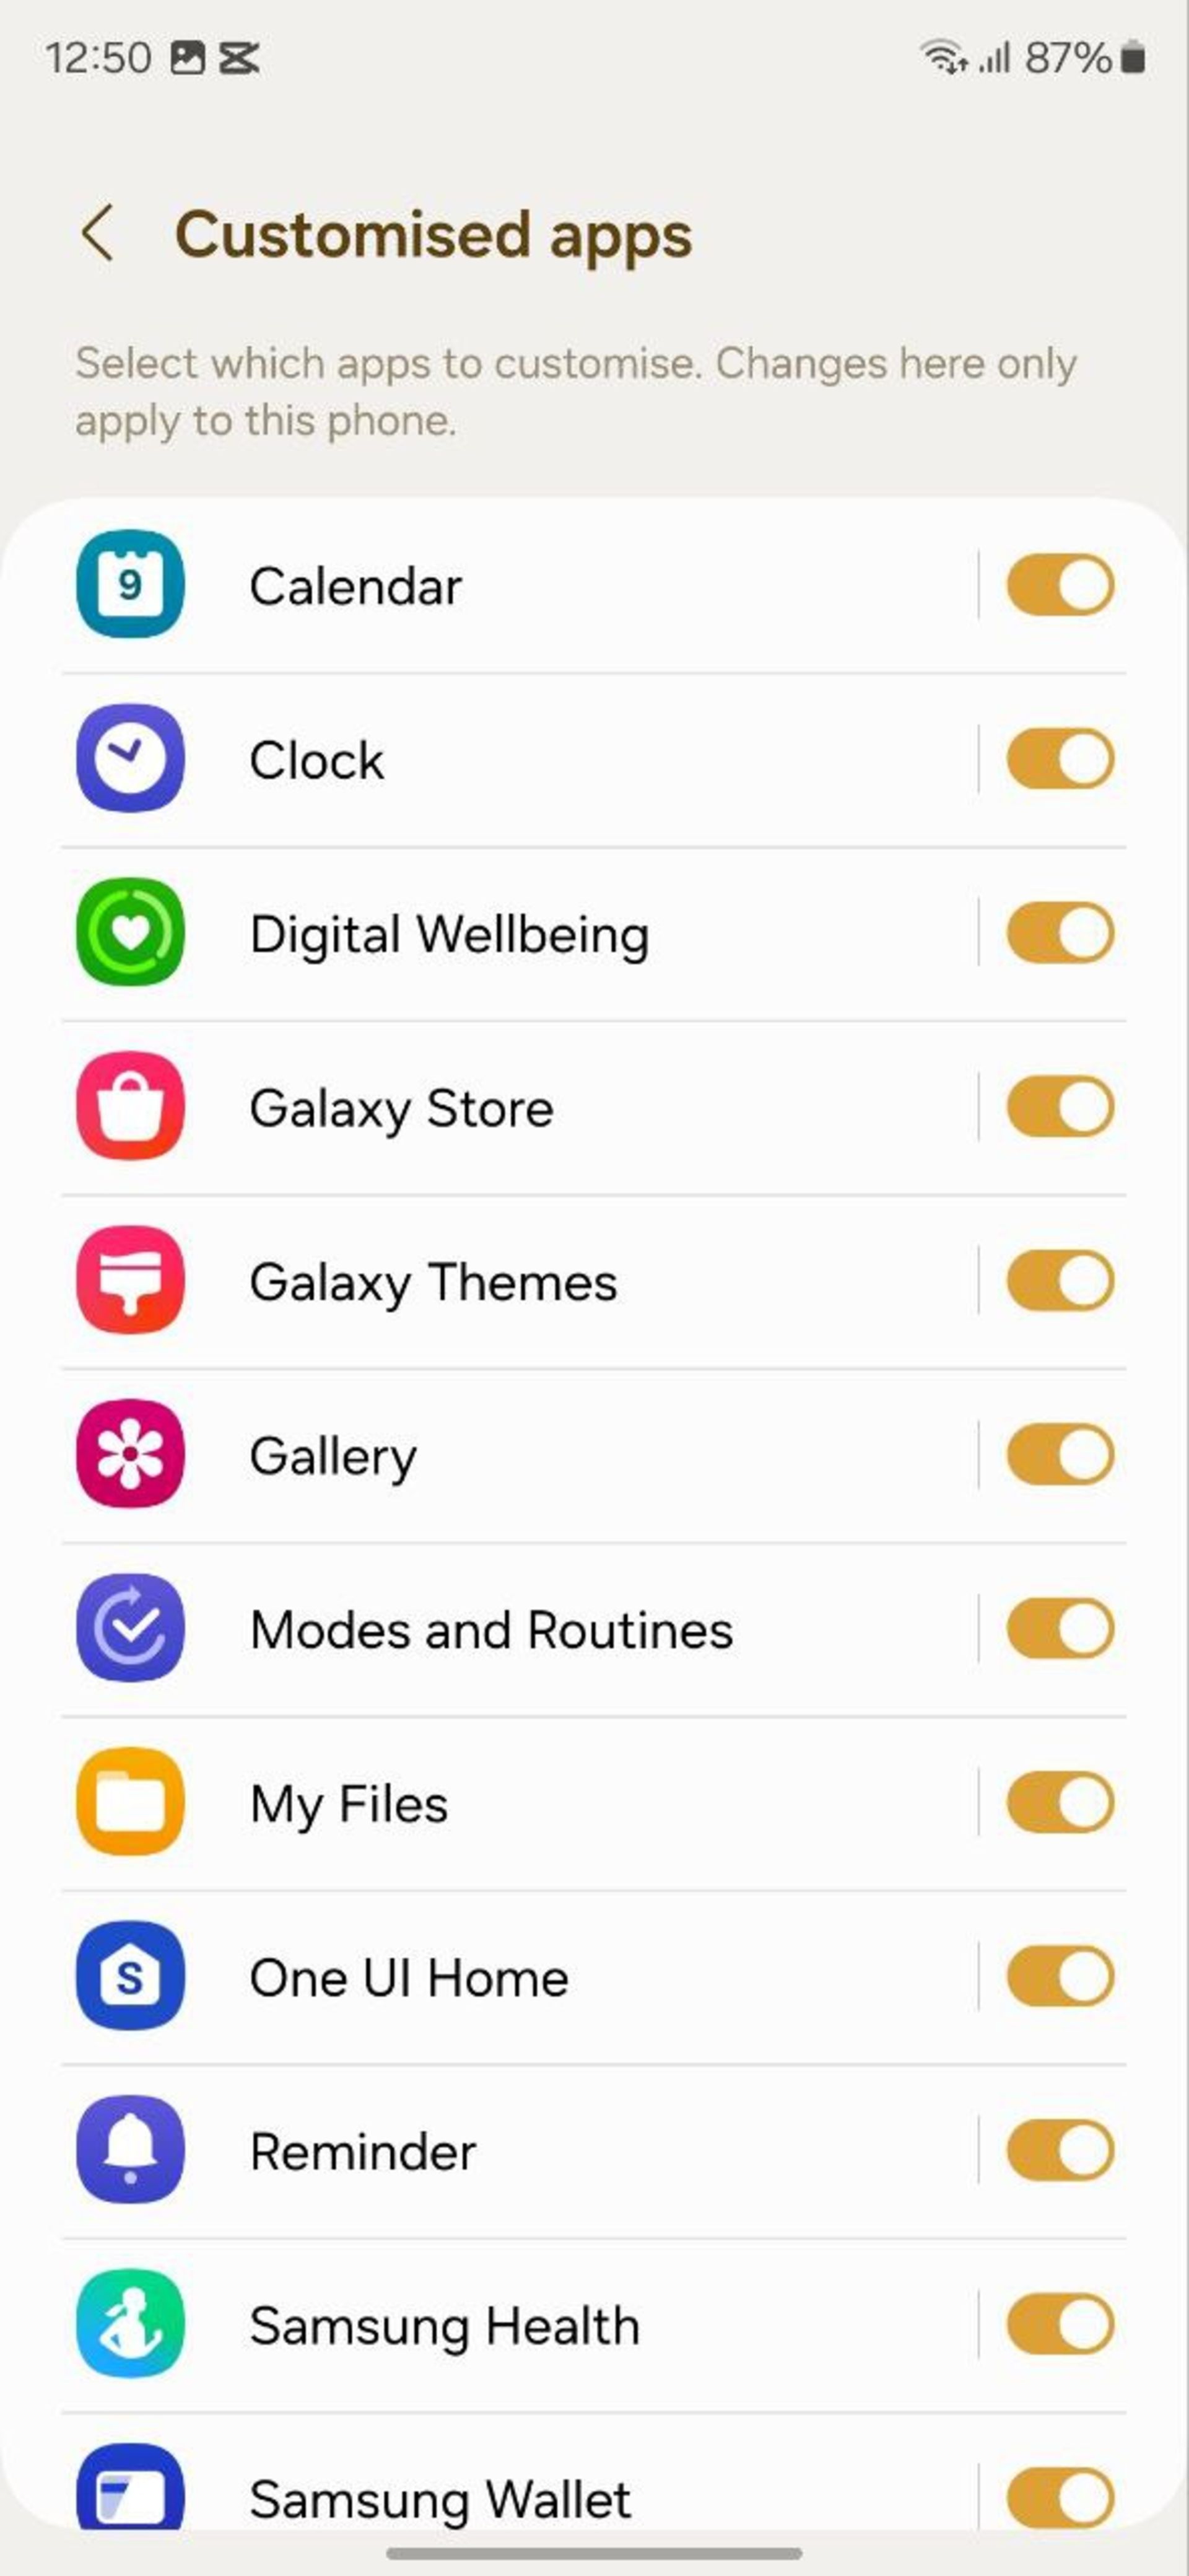Open the Galaxy Store icon
This screenshot has width=1189, height=2576.
130,1106
